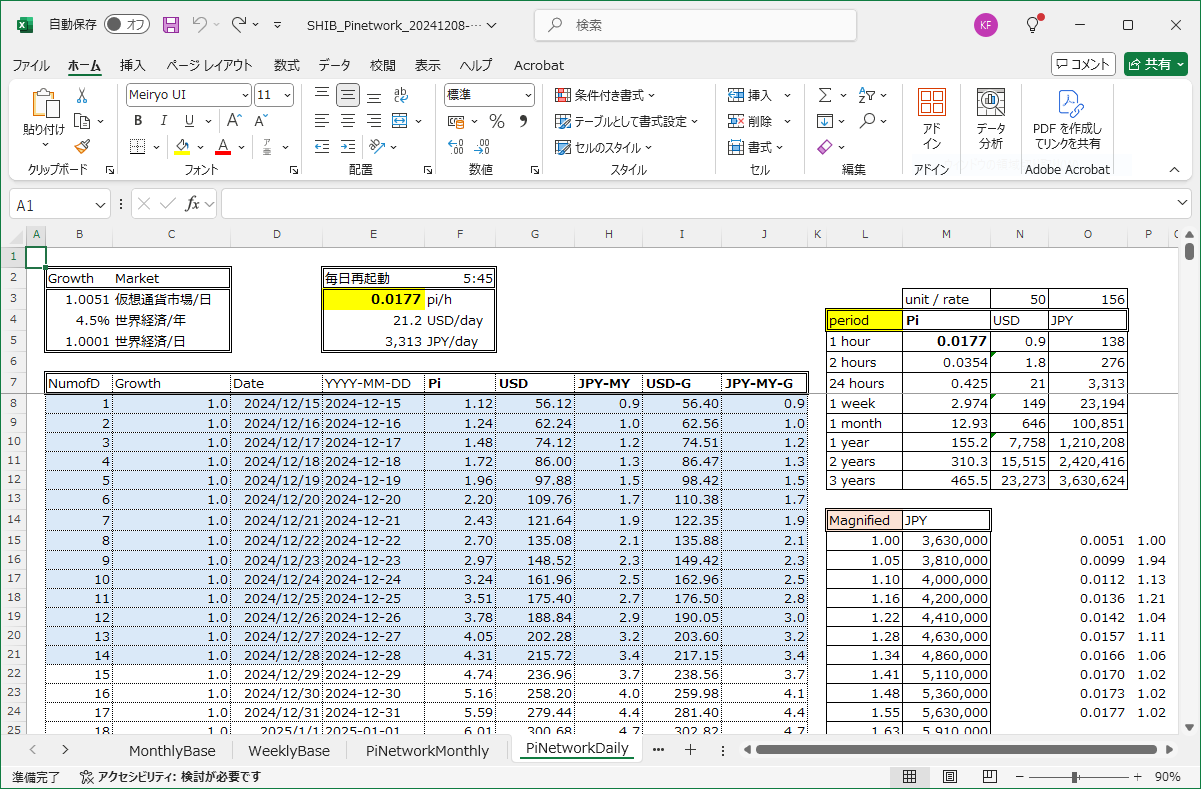This screenshot has width=1201, height=789.
Task: Switch to the 数式 ribbon tab
Action: point(287,65)
